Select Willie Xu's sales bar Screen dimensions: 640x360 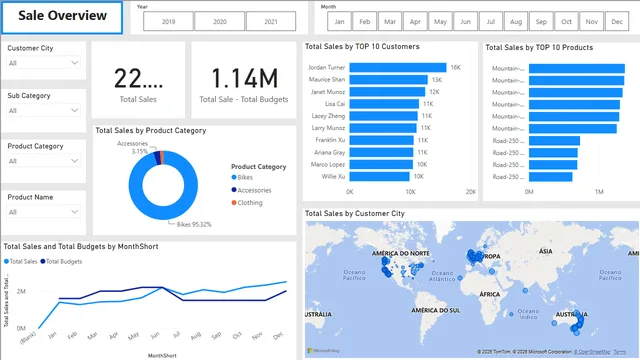(380, 176)
